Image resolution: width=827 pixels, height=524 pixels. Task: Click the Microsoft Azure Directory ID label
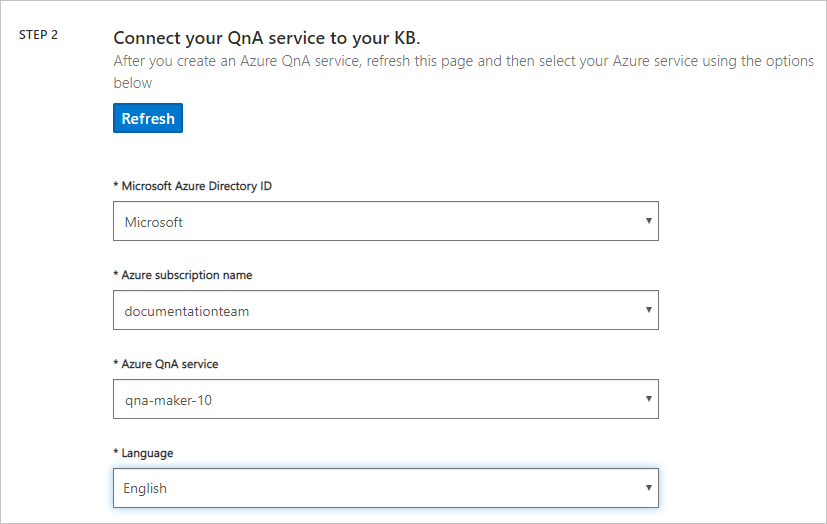195,186
